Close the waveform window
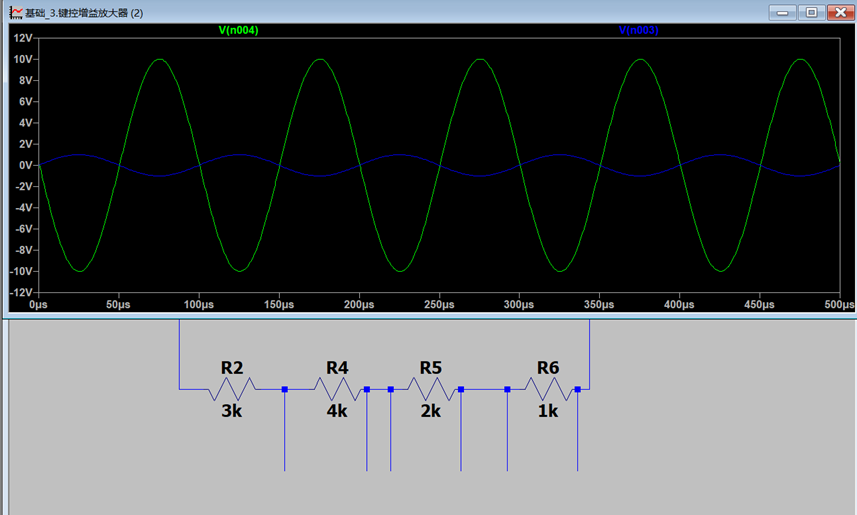The image size is (857, 515). pos(841,13)
